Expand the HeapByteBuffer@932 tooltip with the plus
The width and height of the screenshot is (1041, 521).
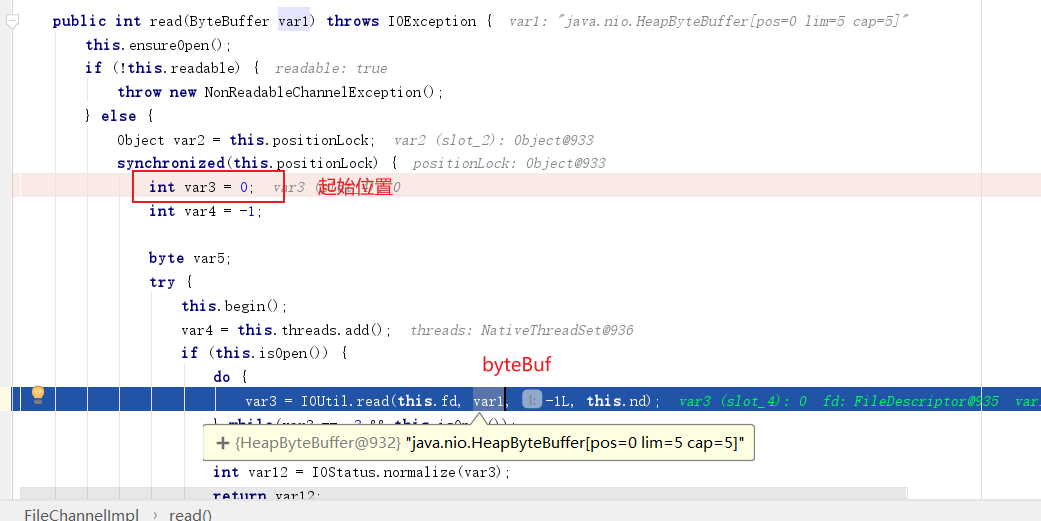click(x=222, y=442)
